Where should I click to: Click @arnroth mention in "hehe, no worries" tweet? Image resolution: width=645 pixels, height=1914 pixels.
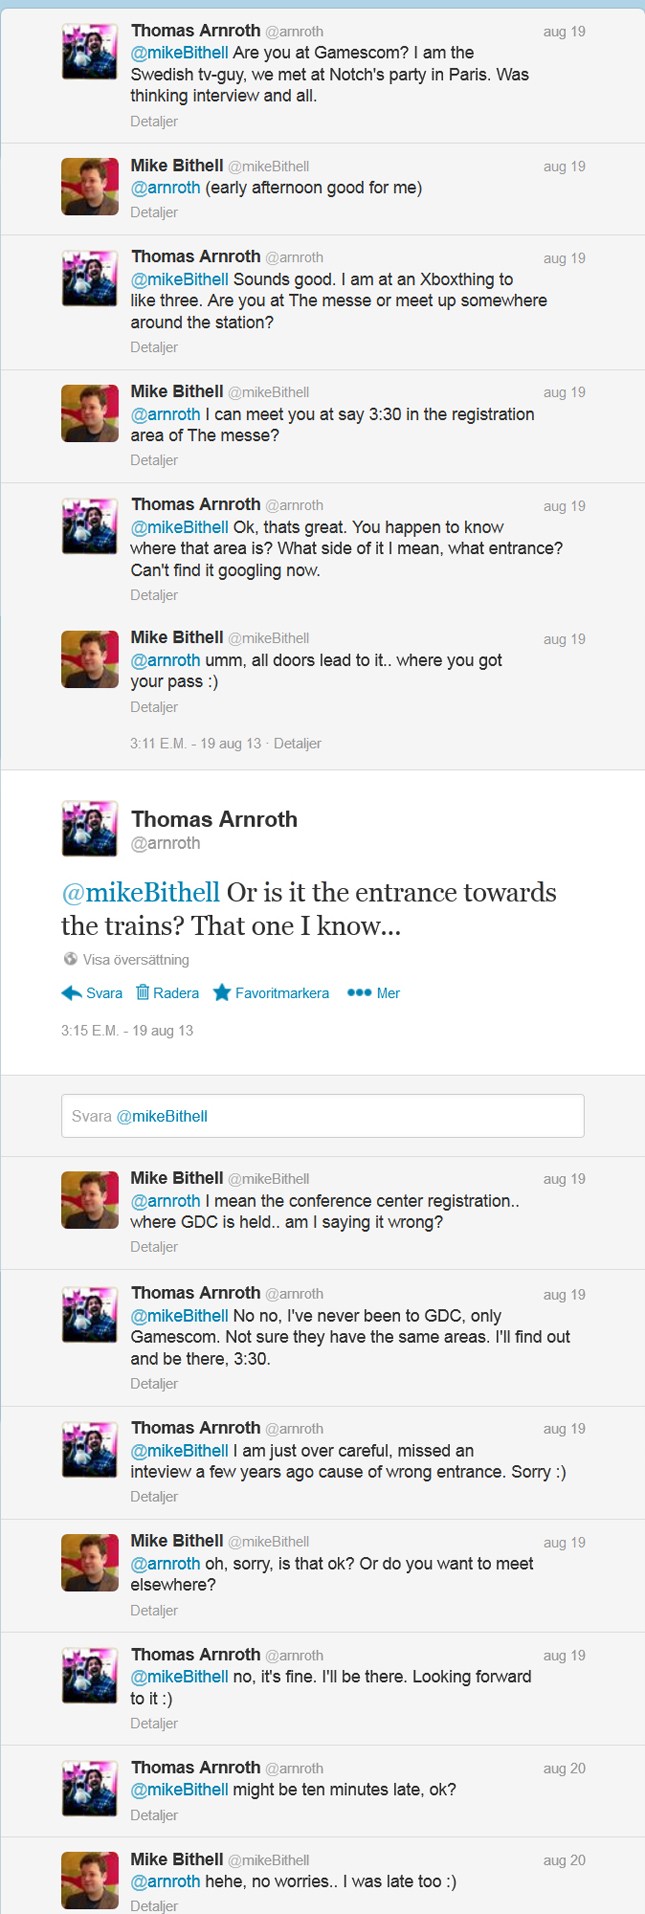[165, 1881]
